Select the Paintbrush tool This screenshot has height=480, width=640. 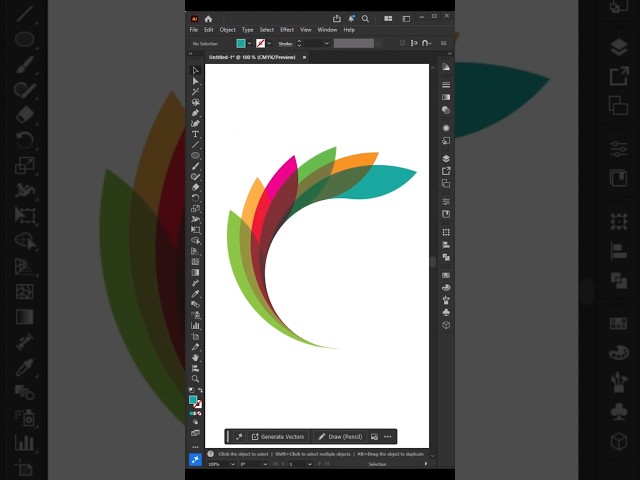[x=196, y=166]
